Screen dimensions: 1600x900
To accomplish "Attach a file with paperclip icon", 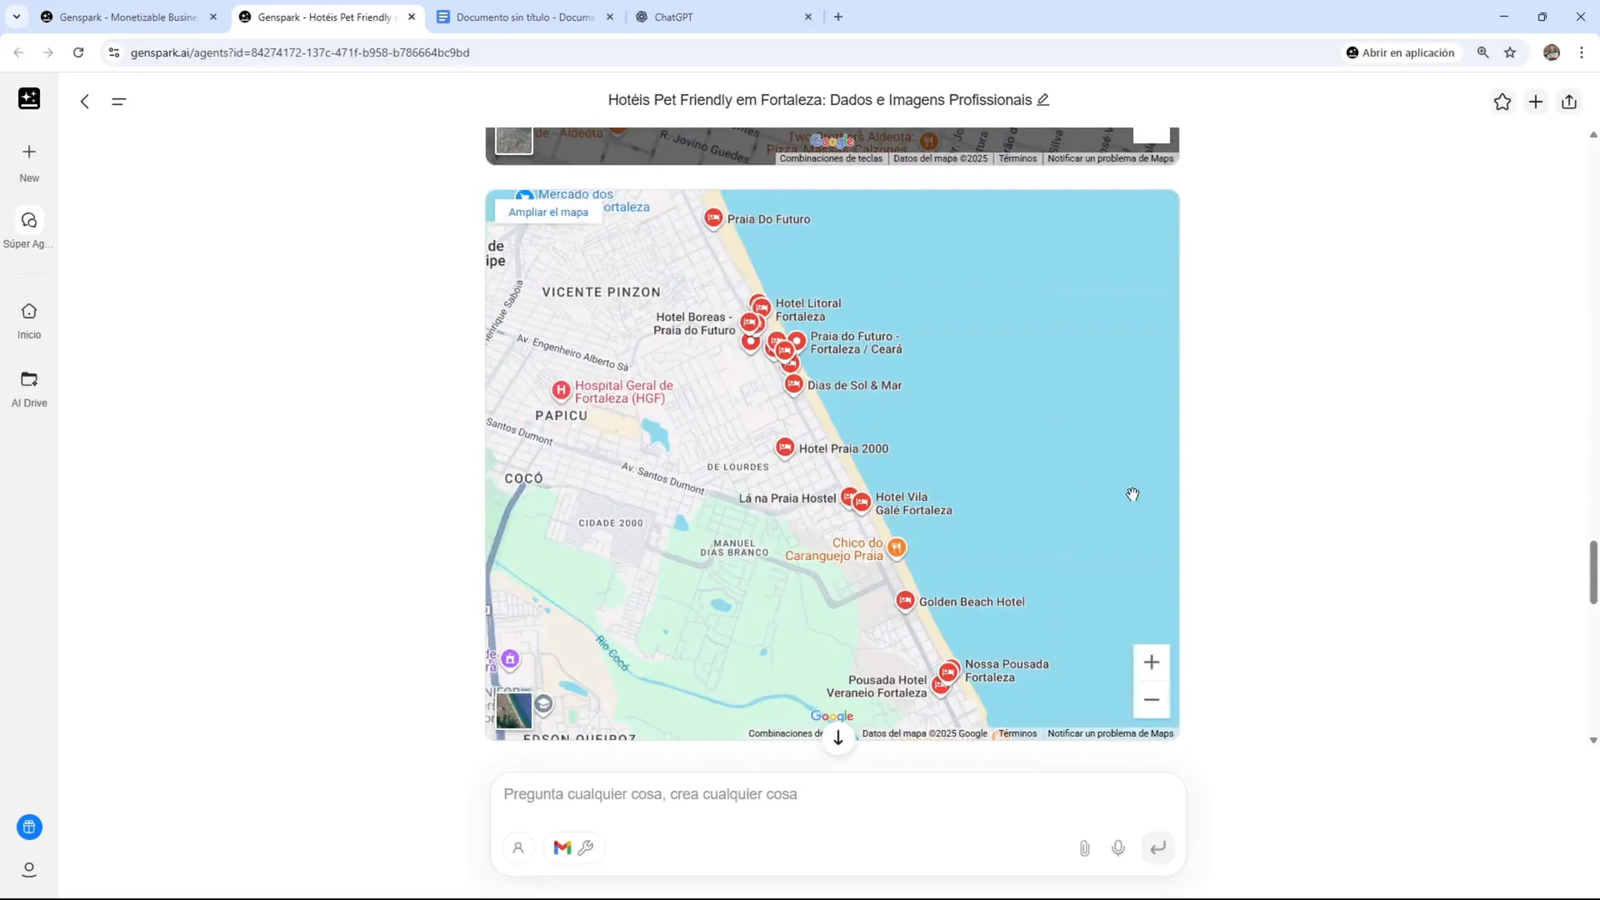I will [x=1084, y=848].
